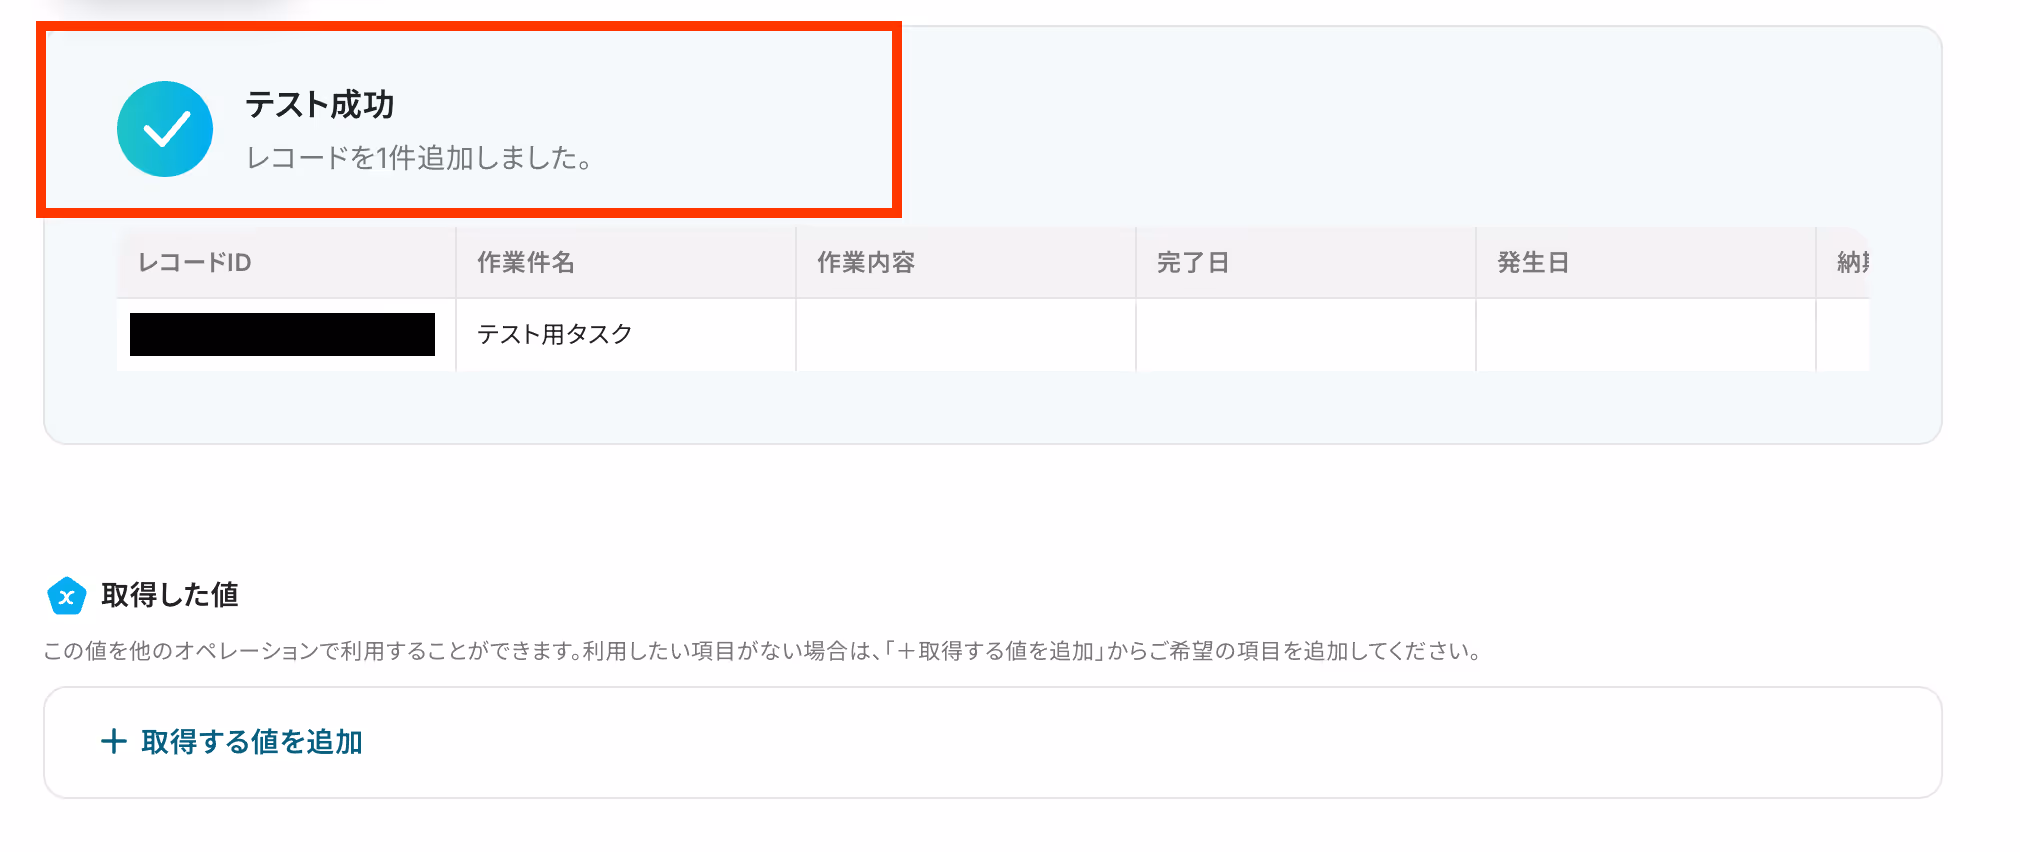
Task: Click the partially hidden 納 column header
Action: pyautogui.click(x=1843, y=262)
